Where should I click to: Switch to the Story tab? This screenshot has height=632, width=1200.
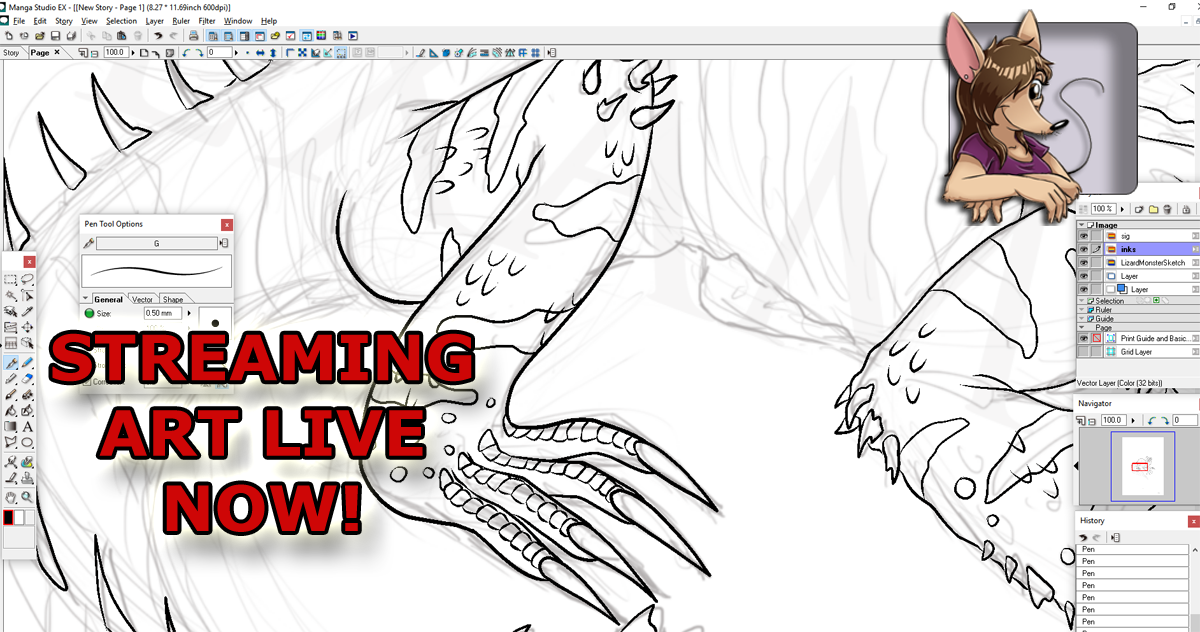point(12,53)
